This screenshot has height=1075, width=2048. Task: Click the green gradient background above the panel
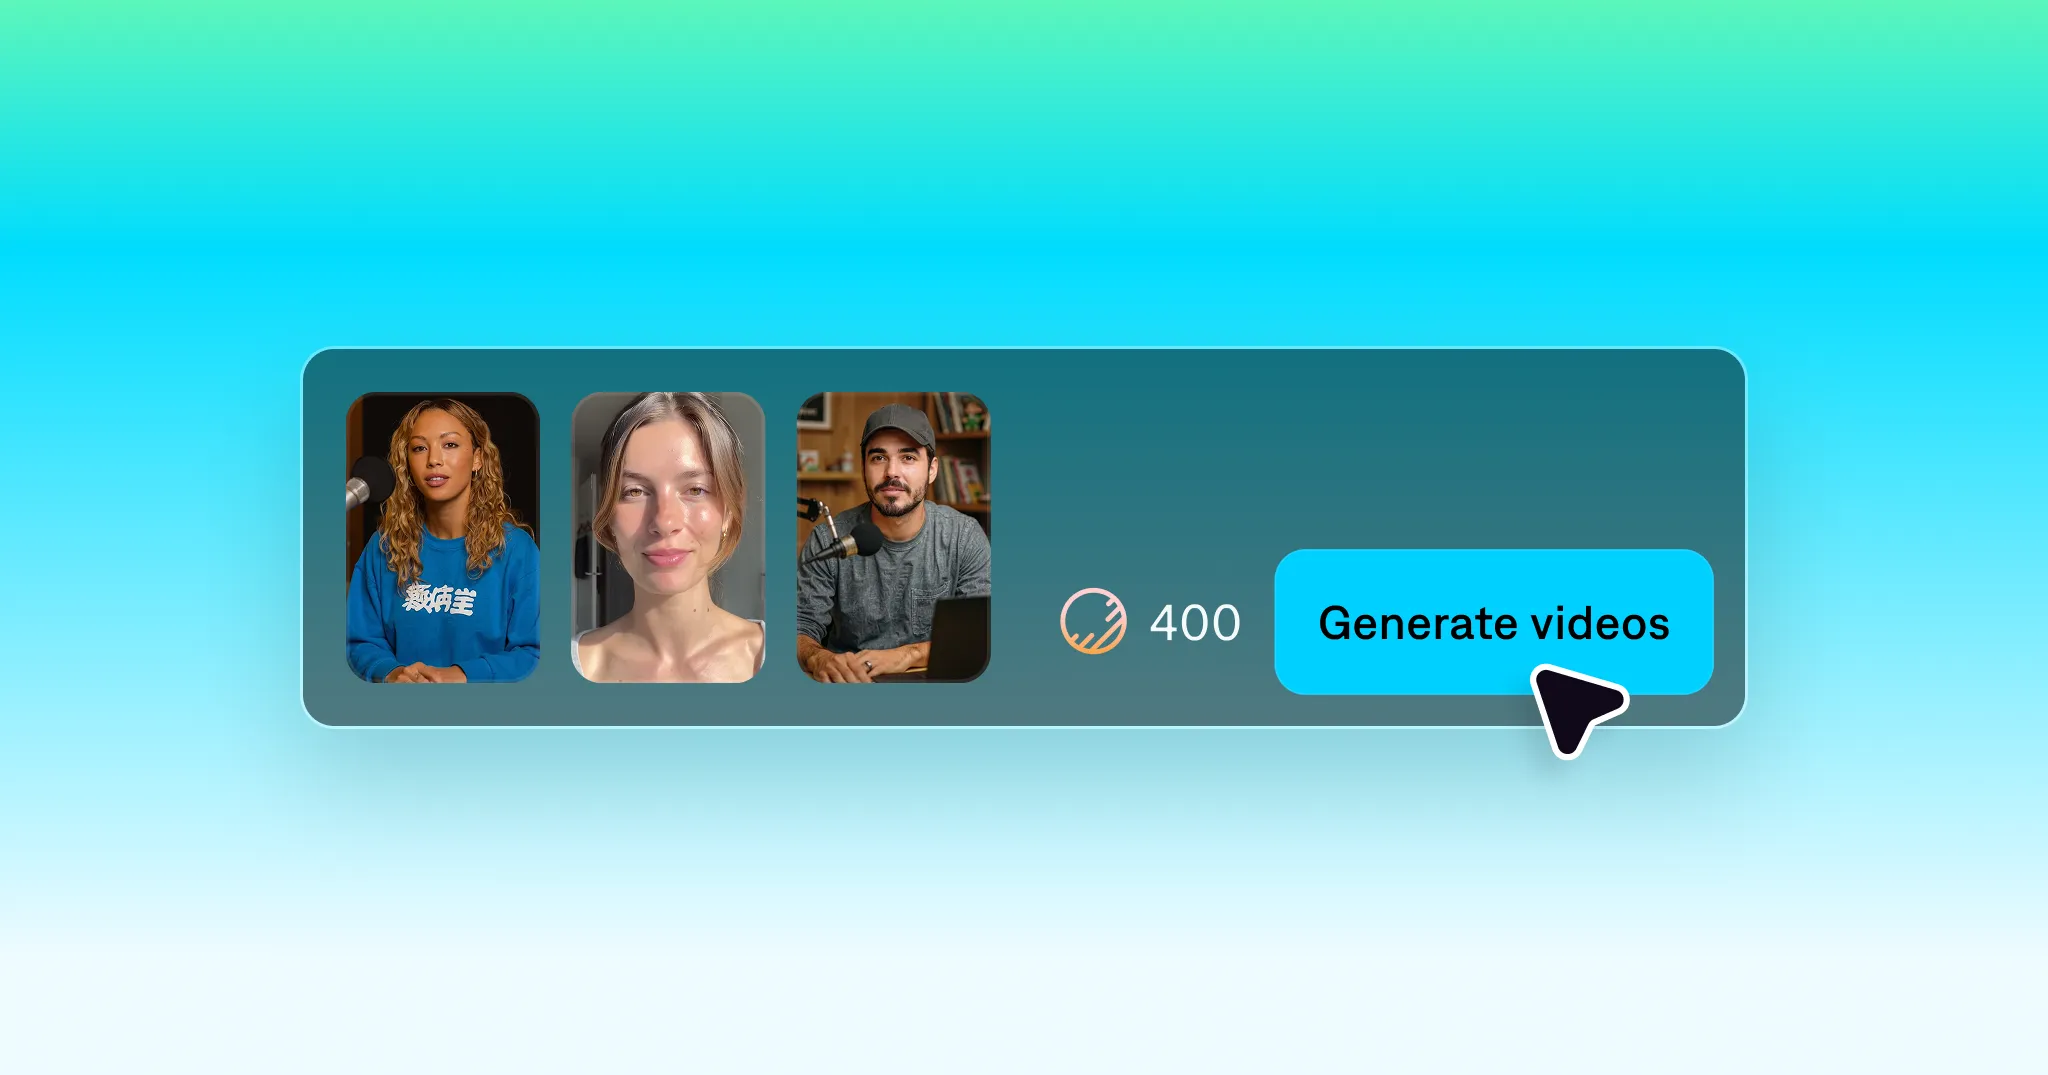click(1024, 80)
